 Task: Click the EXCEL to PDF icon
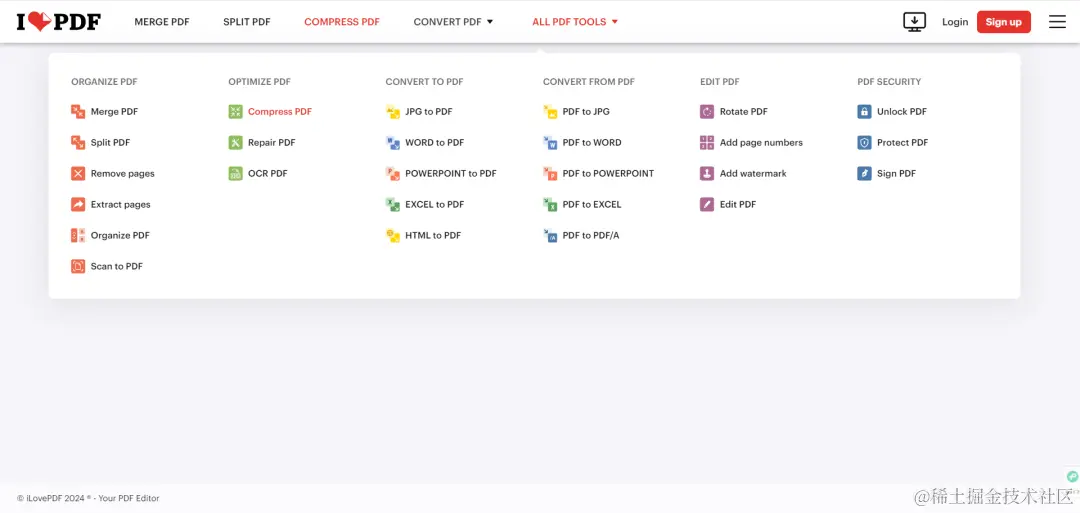pyautogui.click(x=393, y=205)
